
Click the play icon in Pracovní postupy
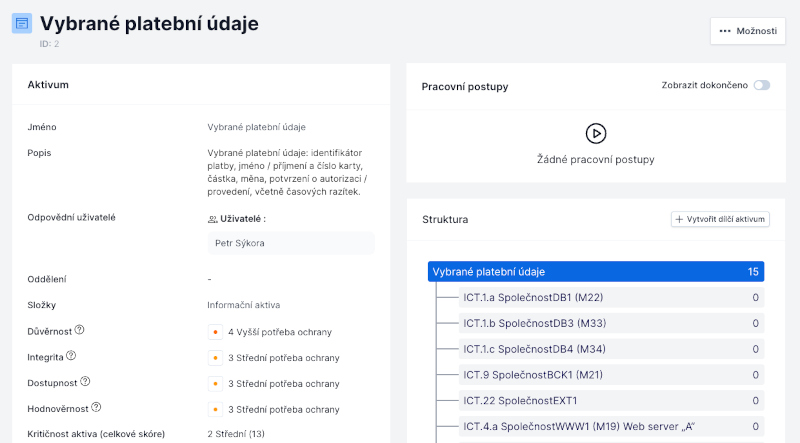pos(595,133)
